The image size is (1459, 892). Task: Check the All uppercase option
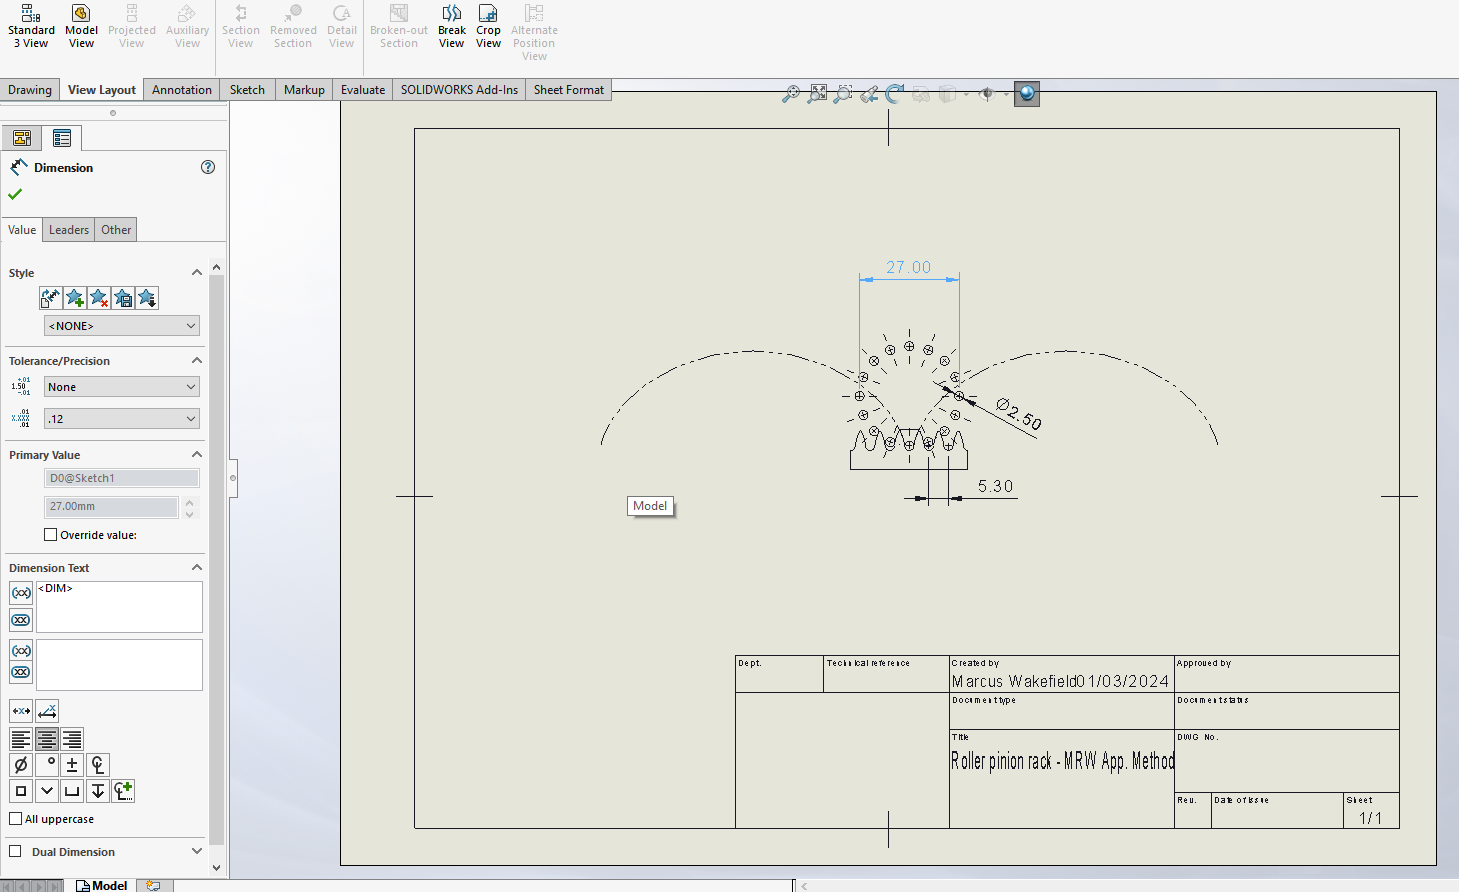click(x=16, y=818)
